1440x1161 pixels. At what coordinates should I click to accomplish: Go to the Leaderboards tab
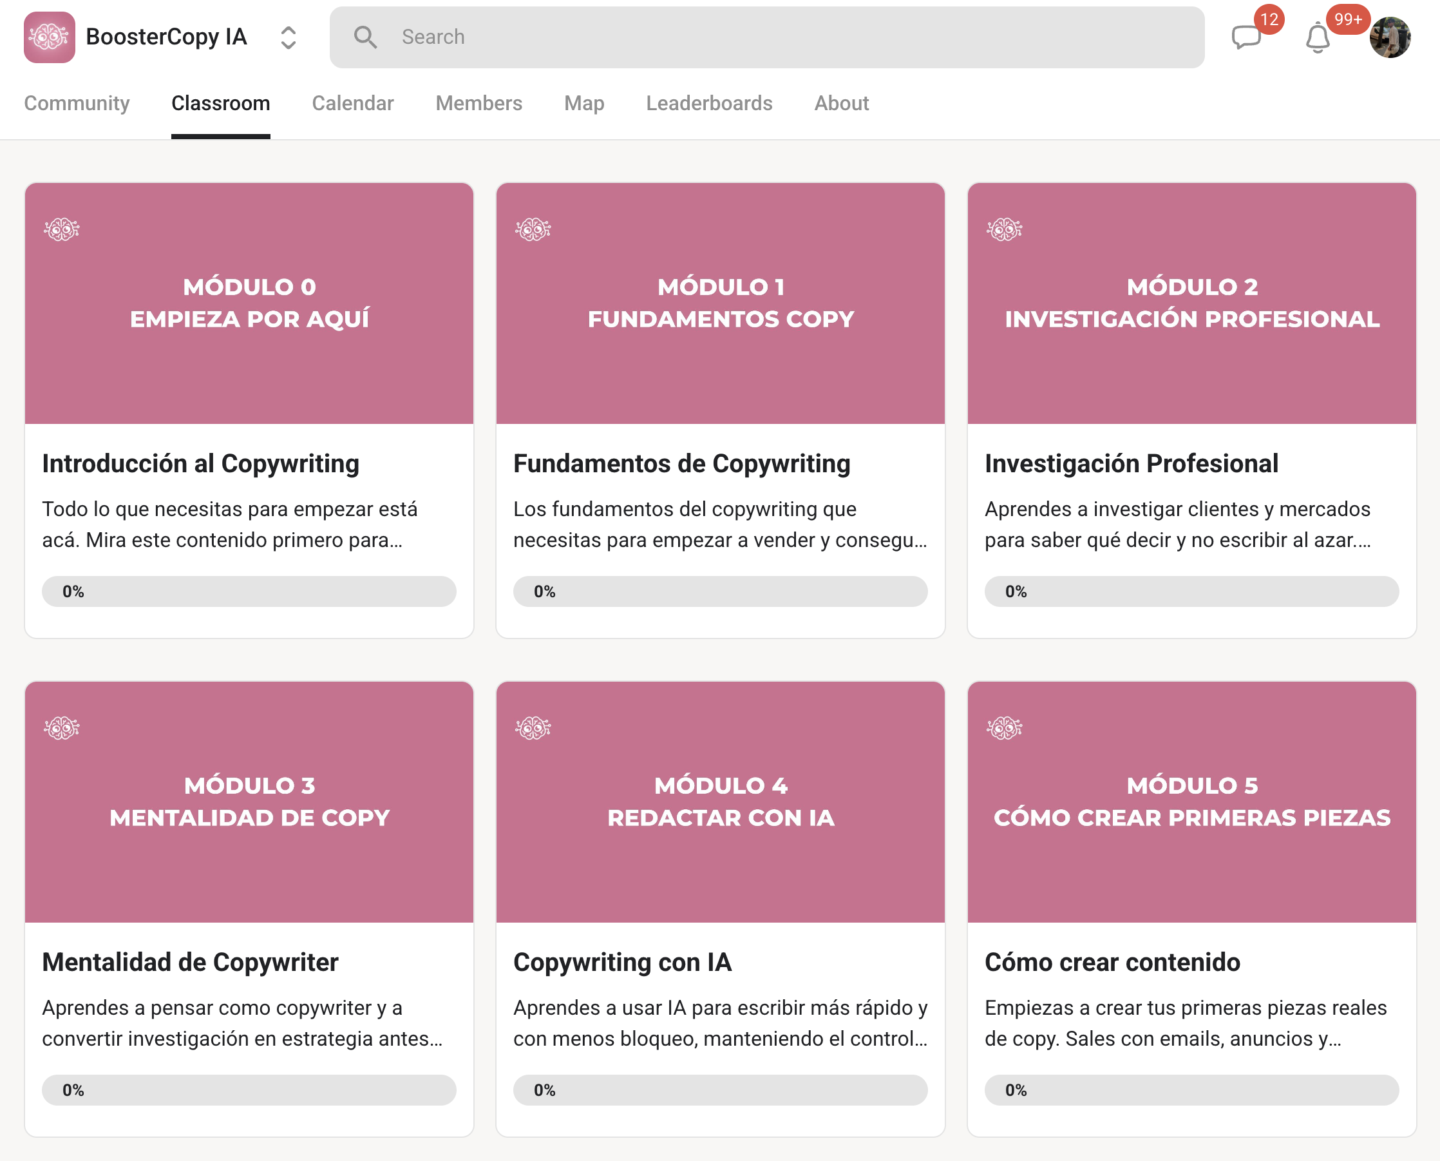pos(709,103)
